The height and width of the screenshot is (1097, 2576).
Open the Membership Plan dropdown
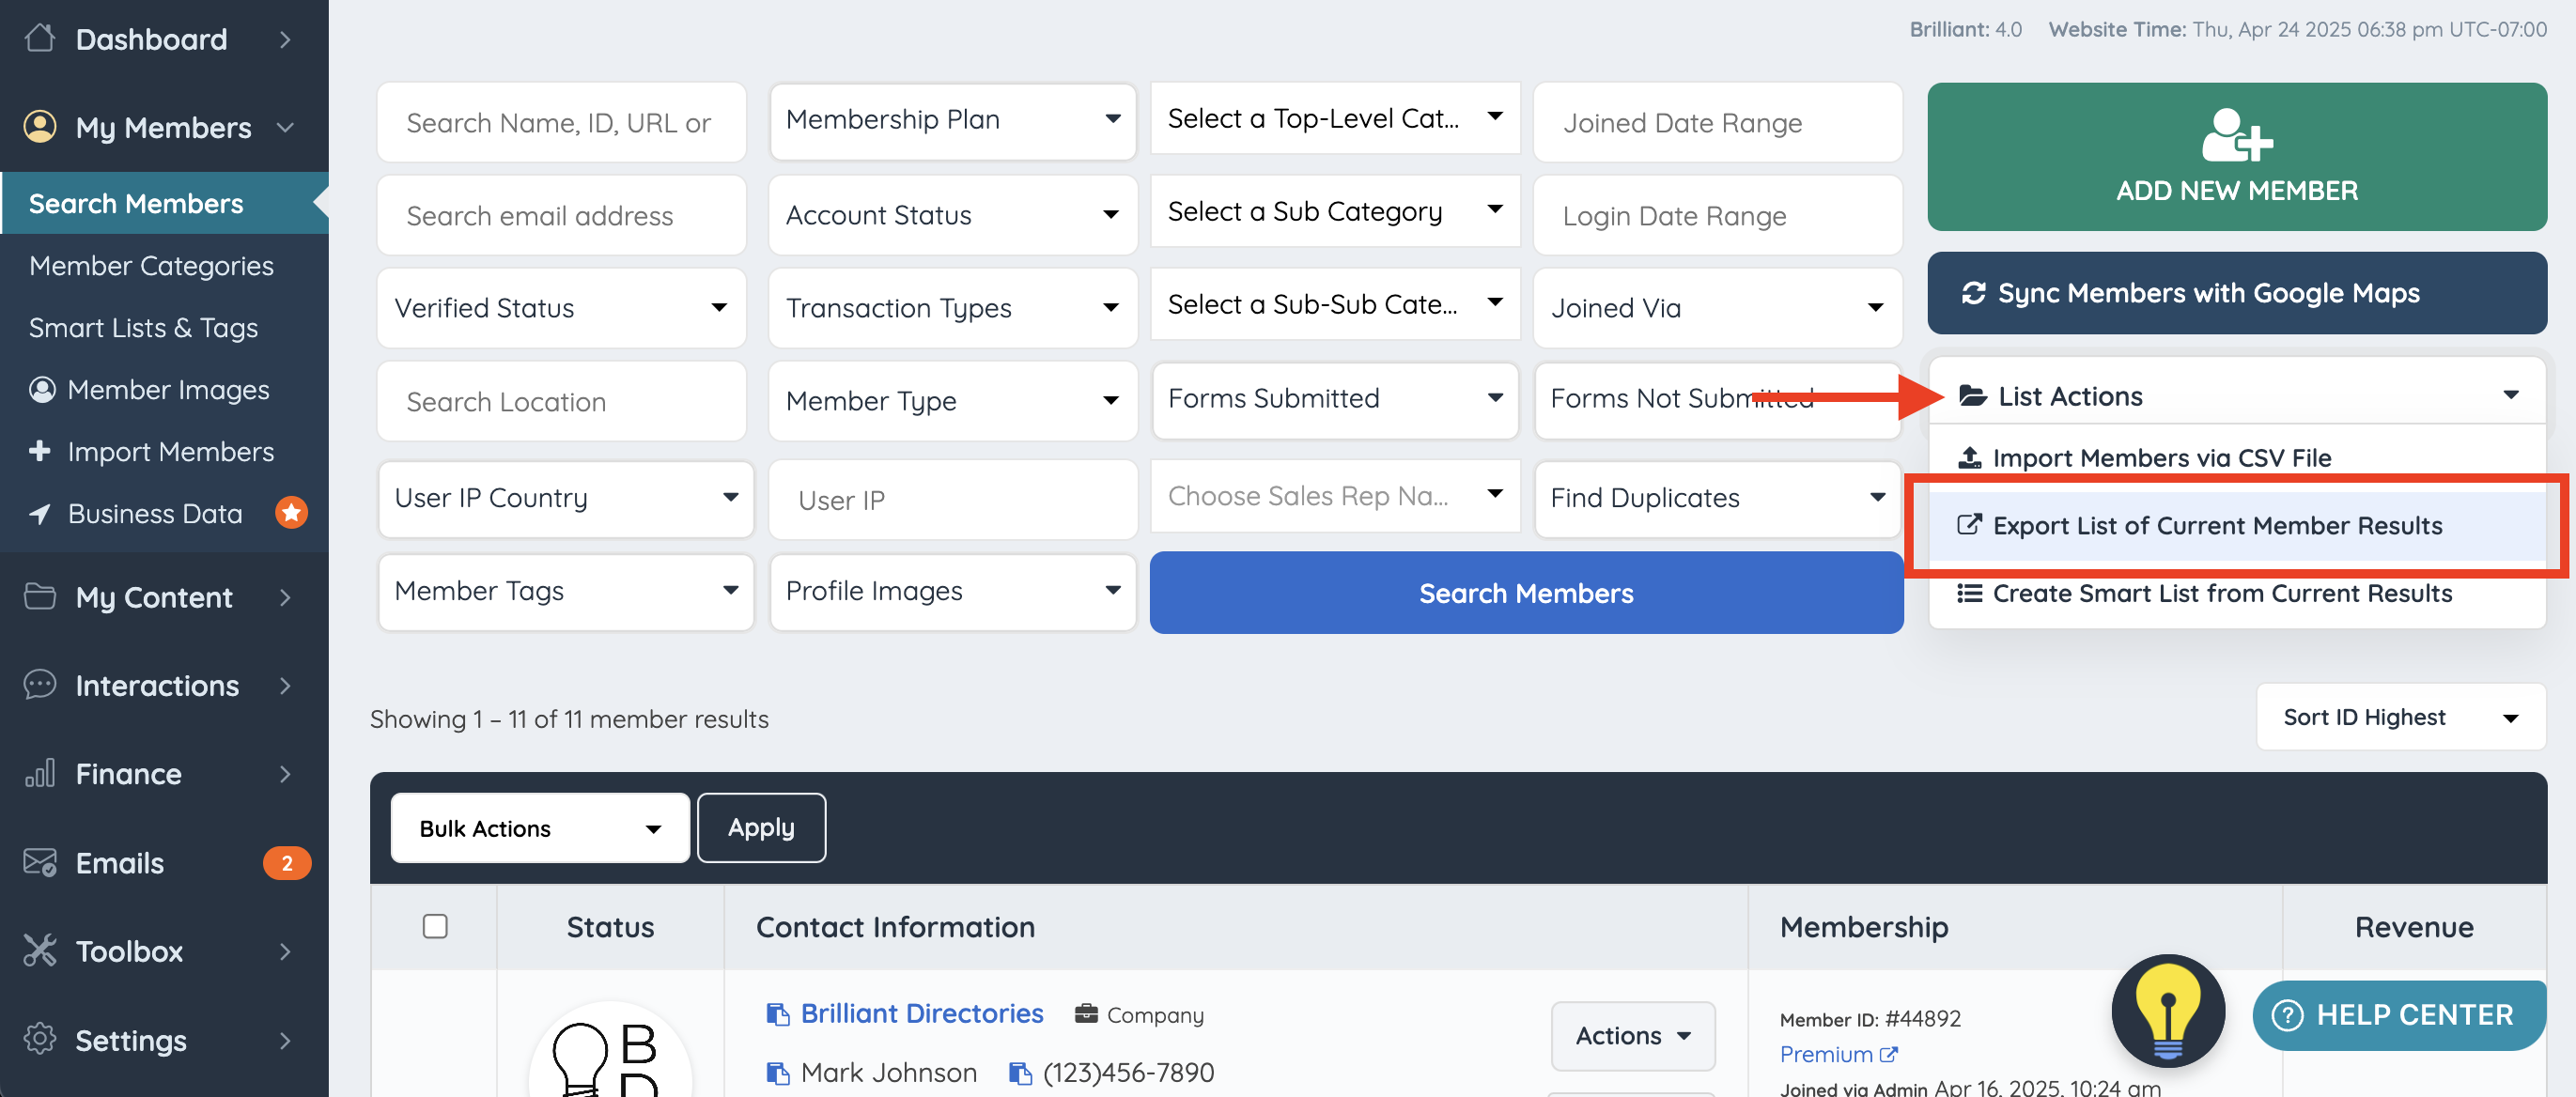(952, 120)
